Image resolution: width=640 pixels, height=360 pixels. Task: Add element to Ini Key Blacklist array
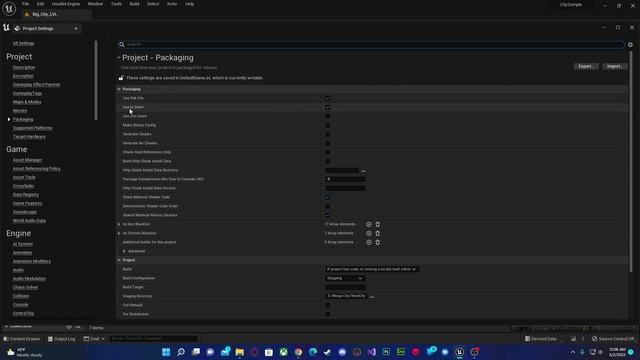coord(369,224)
